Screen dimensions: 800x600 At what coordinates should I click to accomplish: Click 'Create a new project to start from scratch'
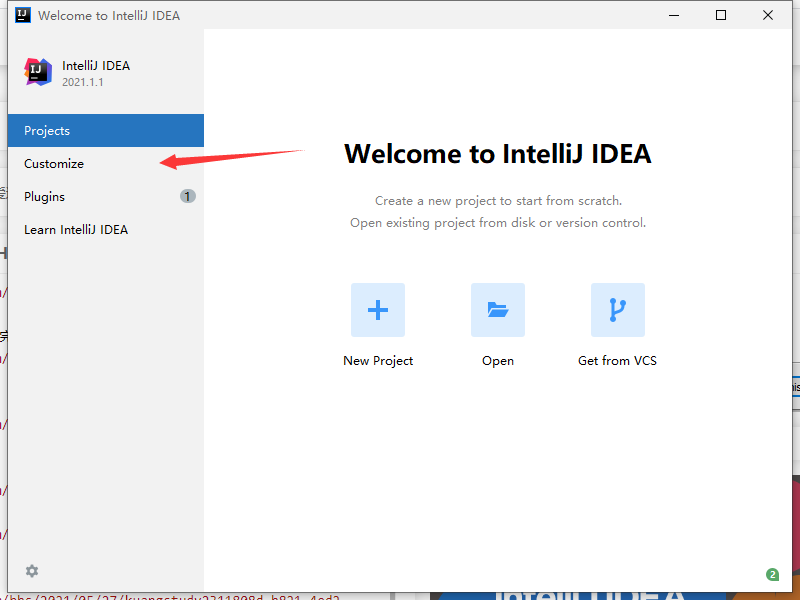(498, 201)
